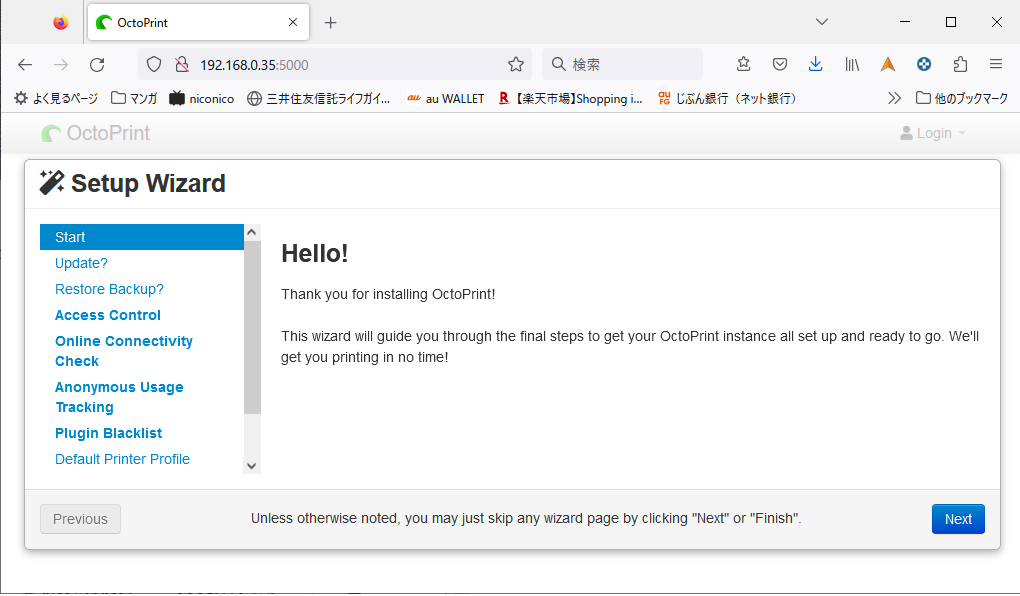1020x596 pixels.
Task: Close the OctoPrint browser tab
Action: pyautogui.click(x=293, y=22)
